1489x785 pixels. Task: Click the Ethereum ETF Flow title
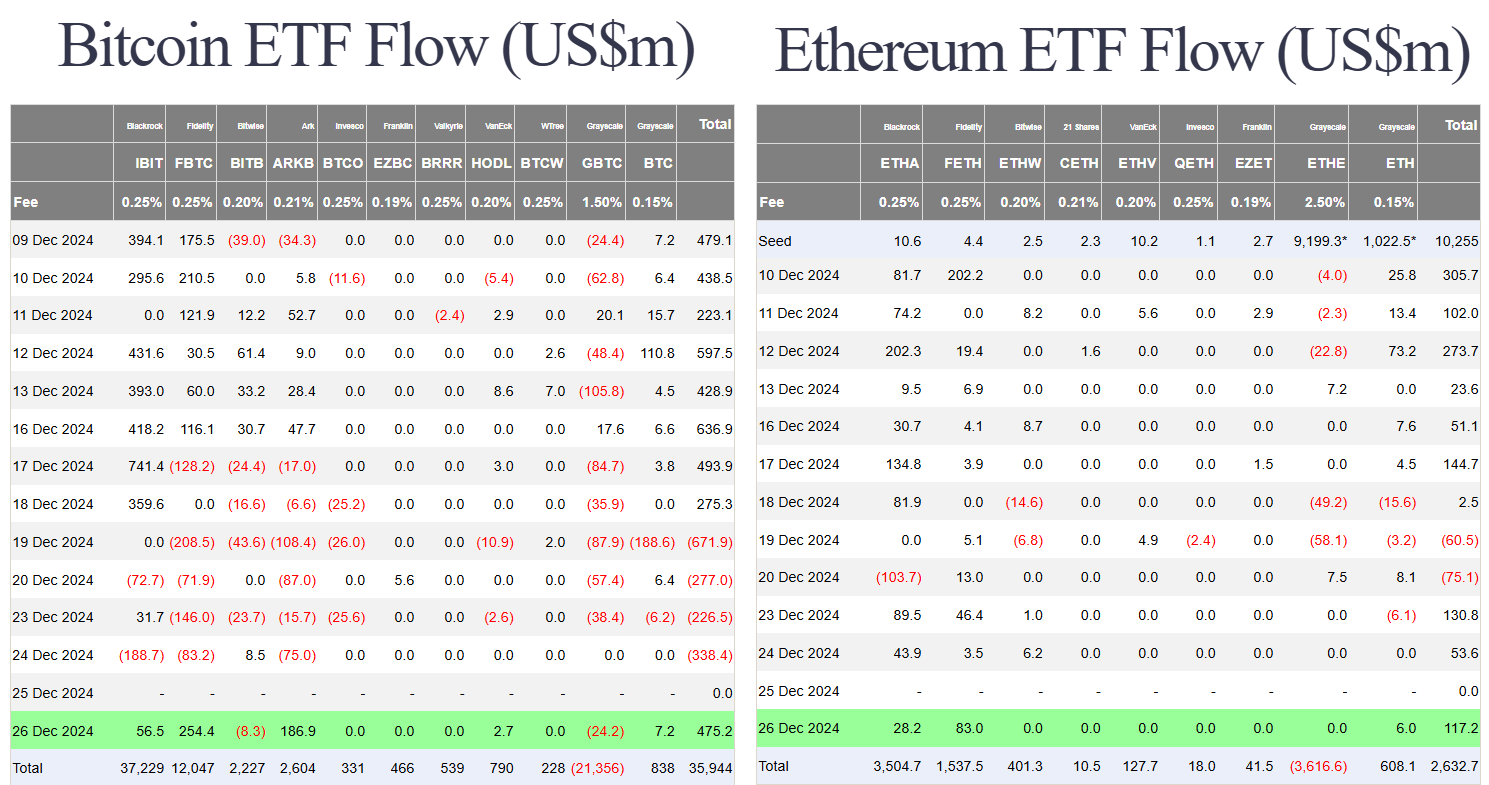point(1122,50)
